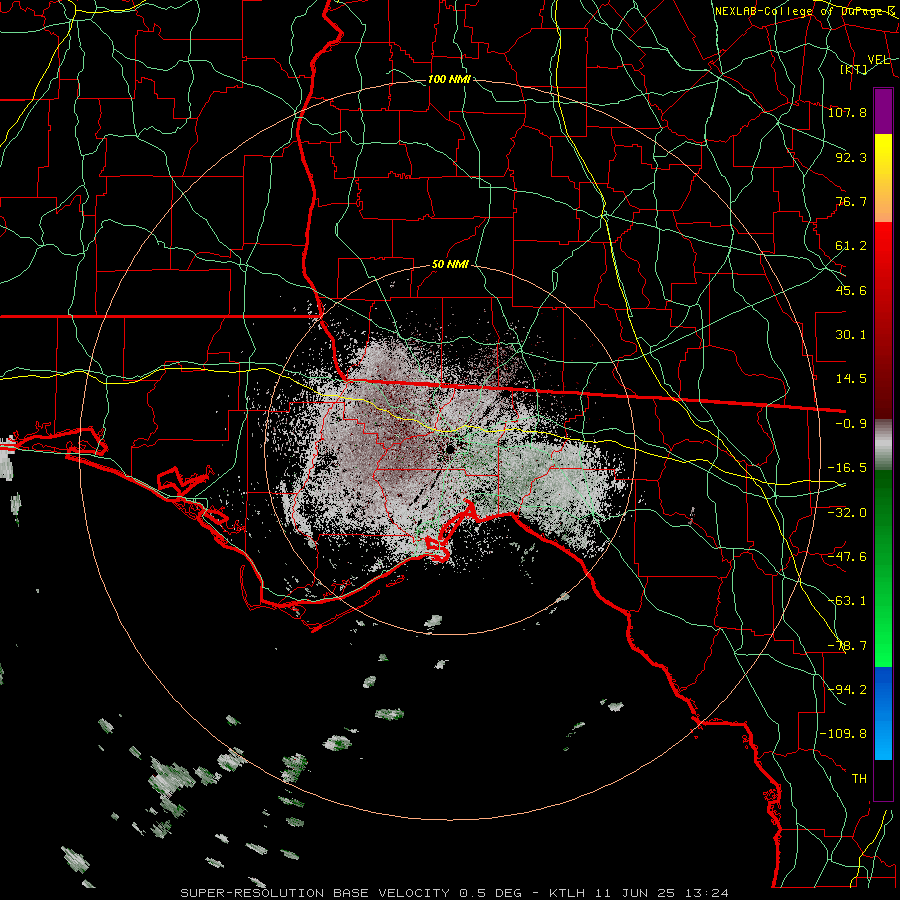Click the 50 NMI range ring label
This screenshot has width=900, height=900.
(x=450, y=264)
